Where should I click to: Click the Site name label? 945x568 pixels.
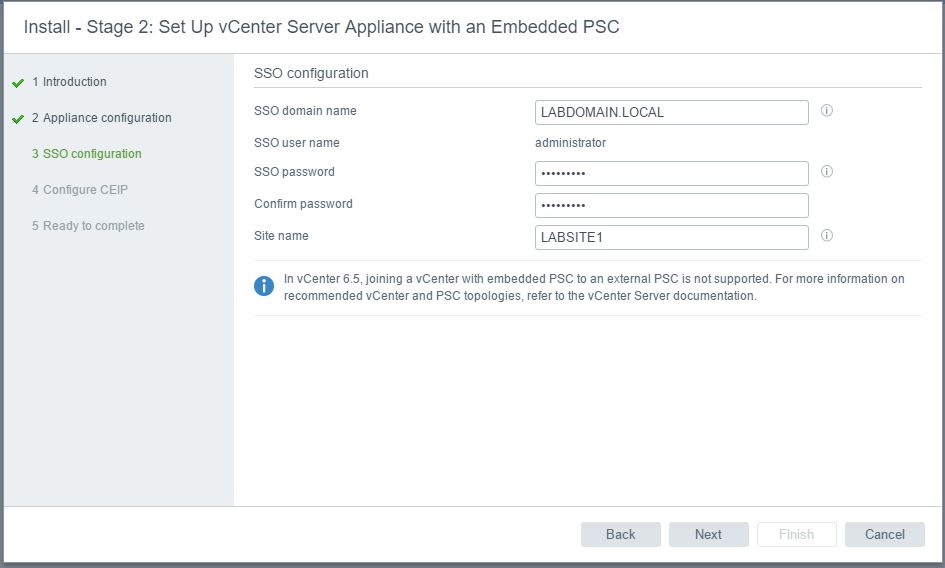pos(281,236)
